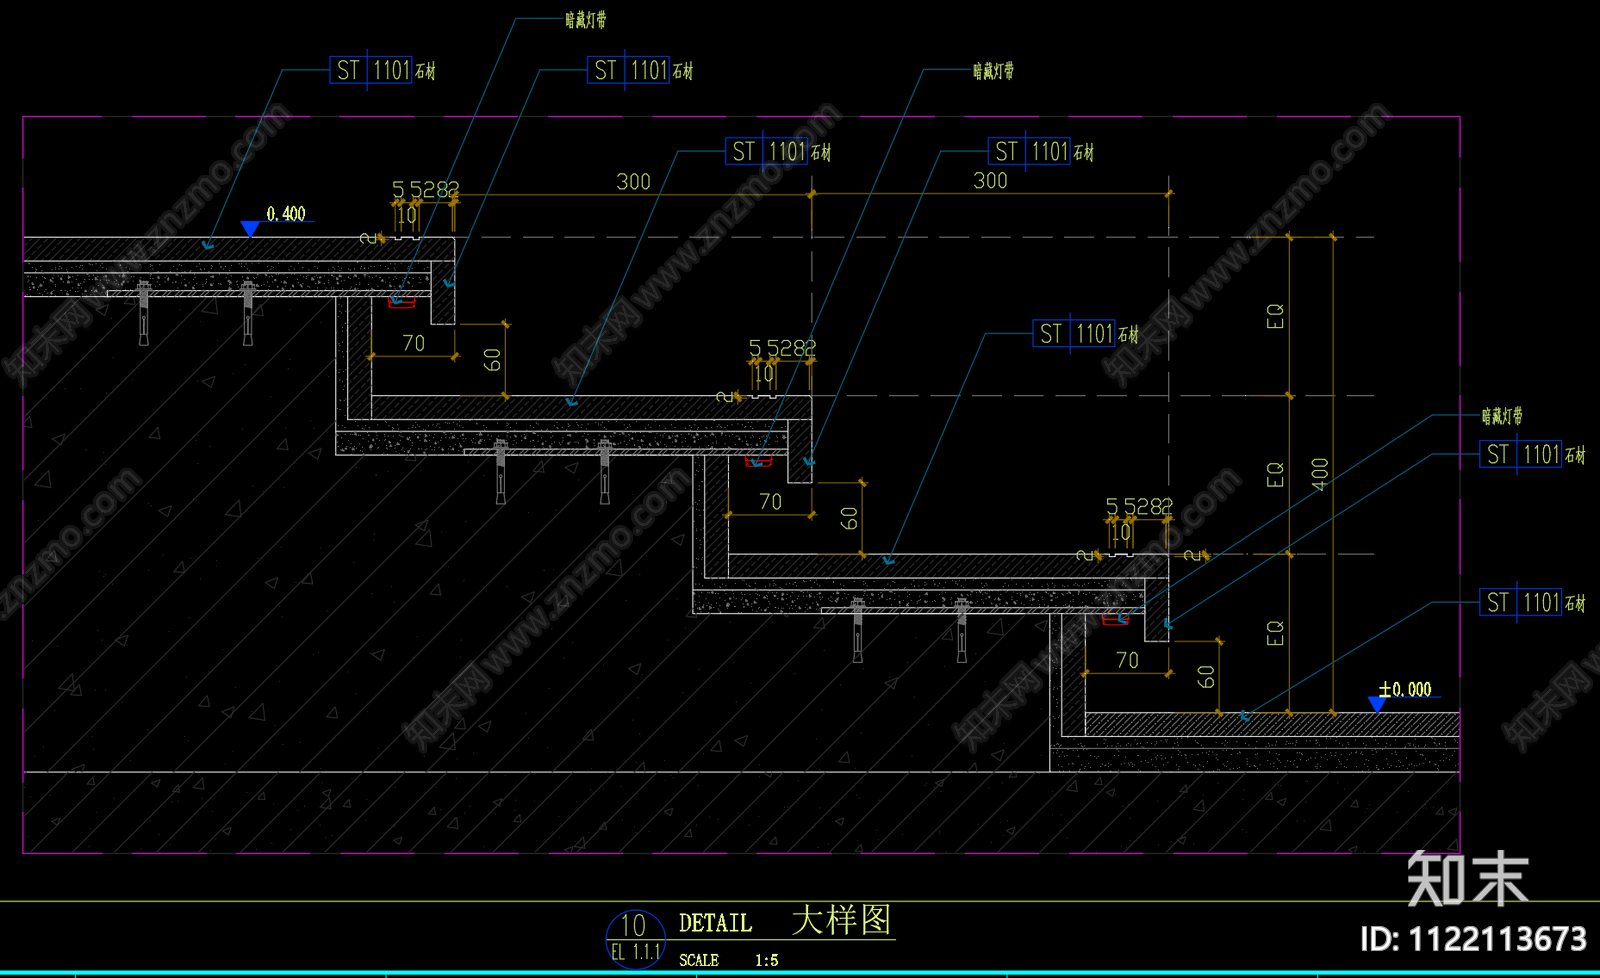Click the red light strip symbol under top step

[402, 301]
